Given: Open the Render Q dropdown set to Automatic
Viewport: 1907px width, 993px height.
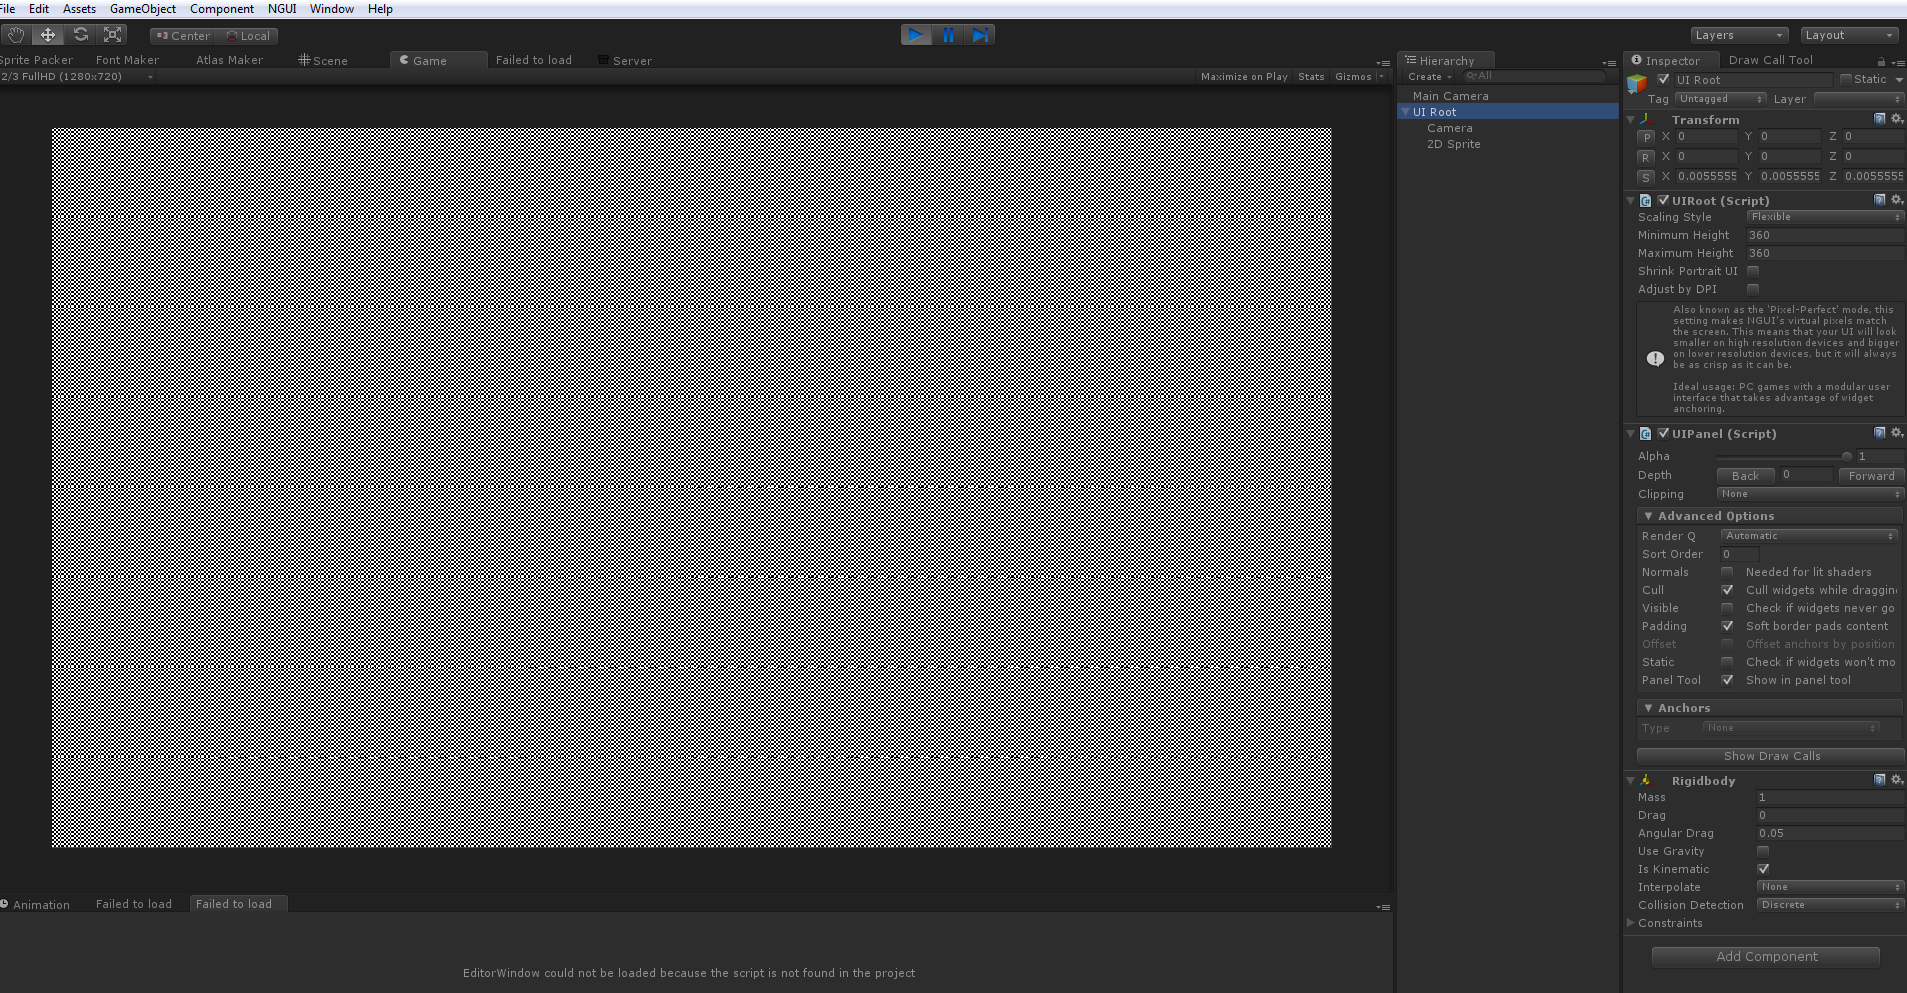Looking at the screenshot, I should [x=1809, y=536].
